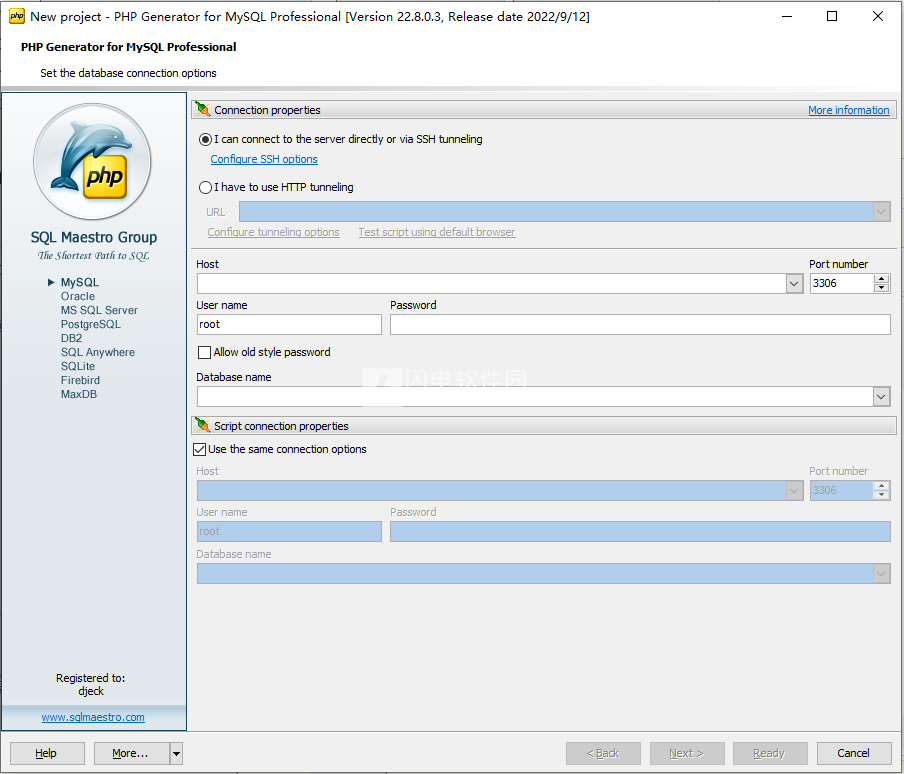The width and height of the screenshot is (904, 774).
Task: Minimize the PHP Generator window
Action: click(x=786, y=16)
